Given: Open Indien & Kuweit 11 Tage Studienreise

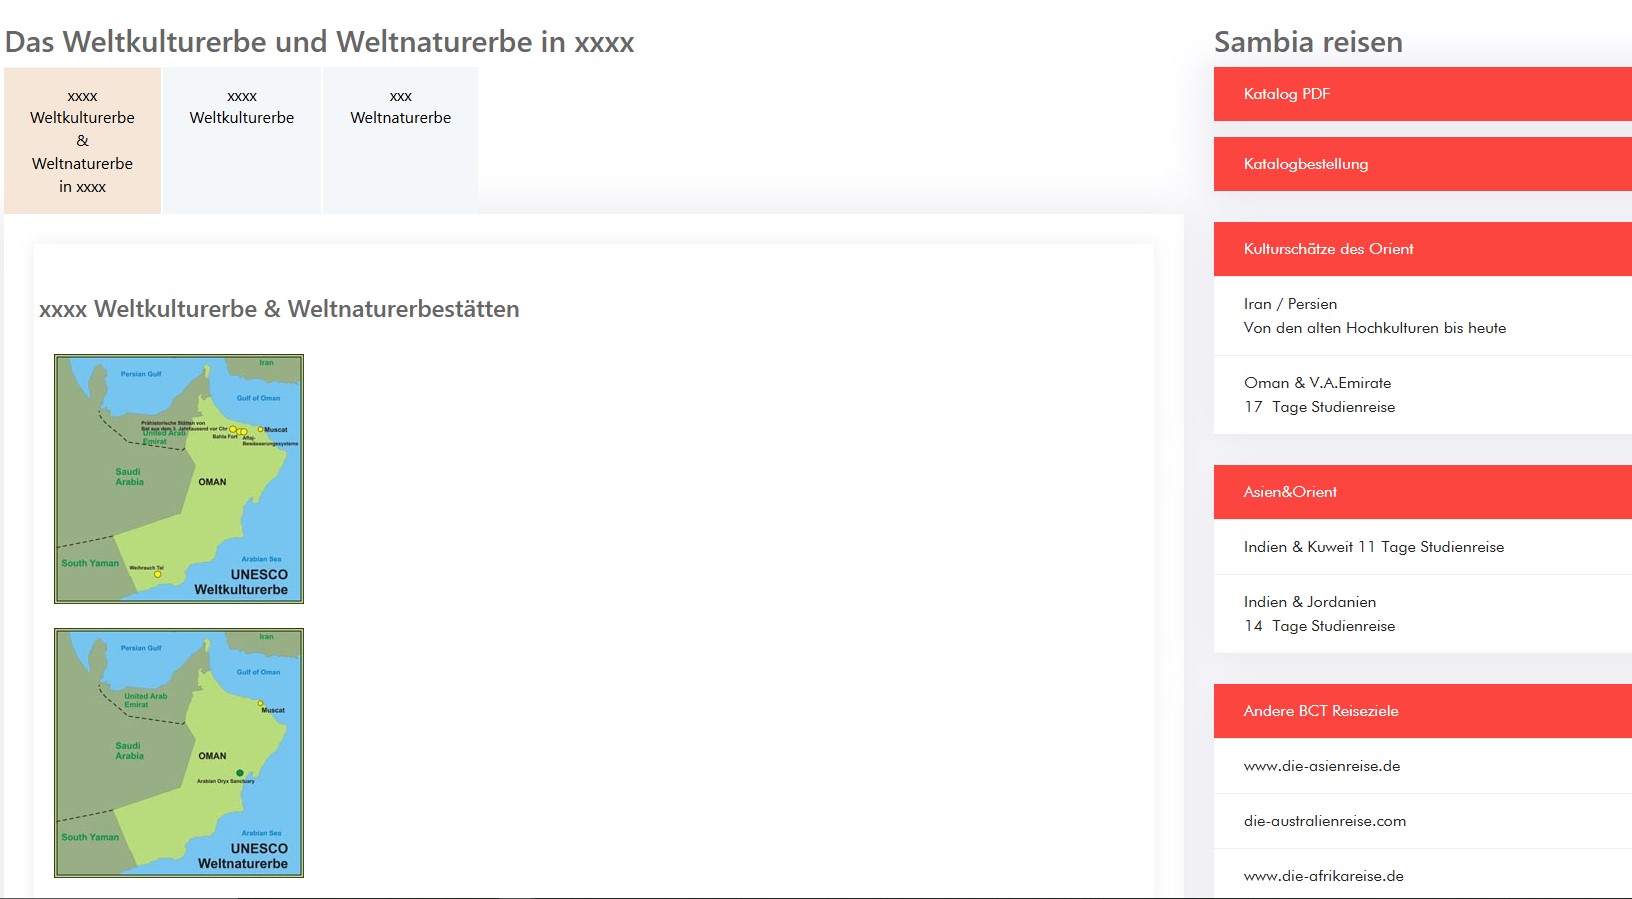Looking at the screenshot, I should 1423,547.
